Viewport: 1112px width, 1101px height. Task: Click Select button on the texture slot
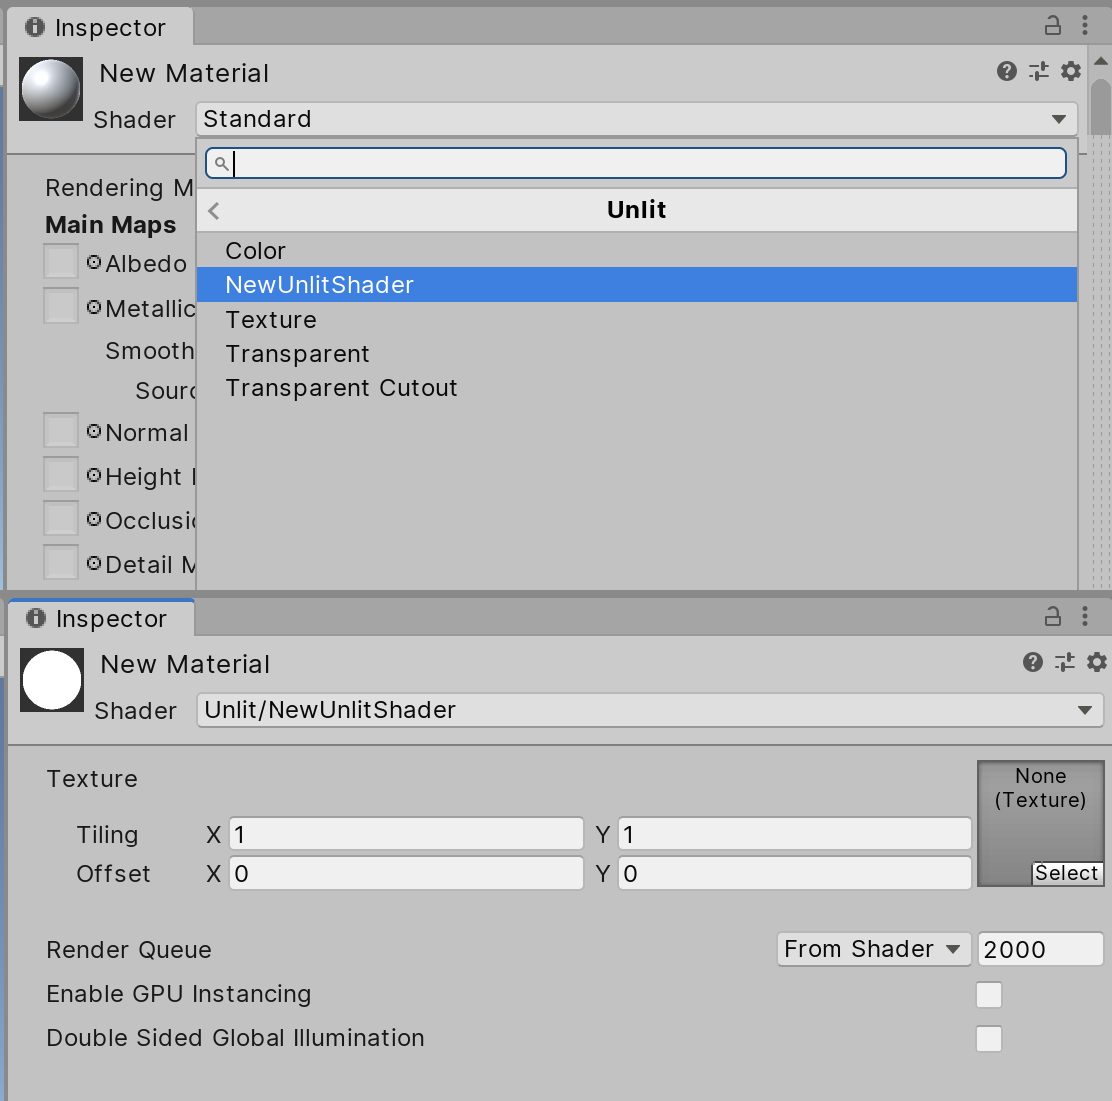(1067, 873)
